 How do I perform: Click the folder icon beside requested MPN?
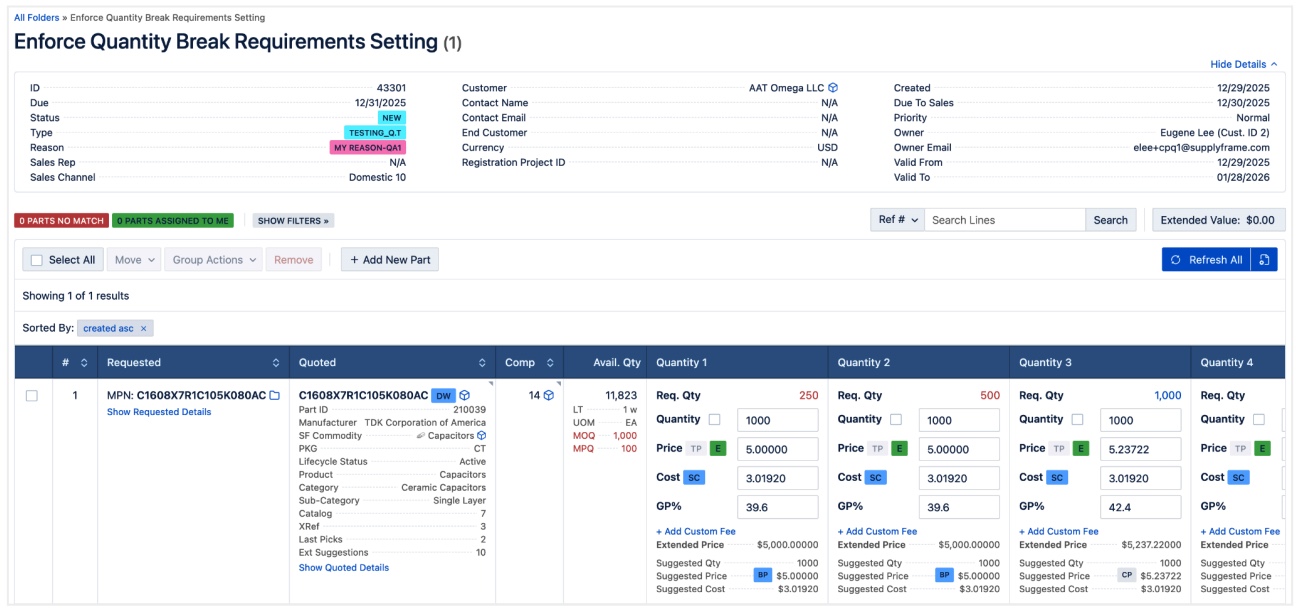click(275, 396)
